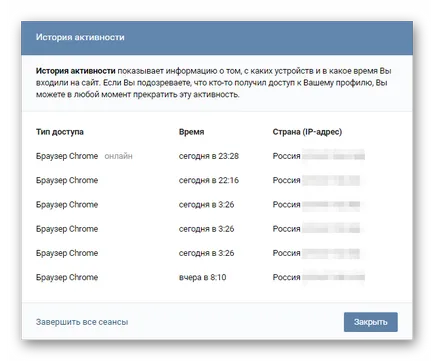Click the Тип доступа column header
Screen dimensions: 434x361
(x=60, y=132)
